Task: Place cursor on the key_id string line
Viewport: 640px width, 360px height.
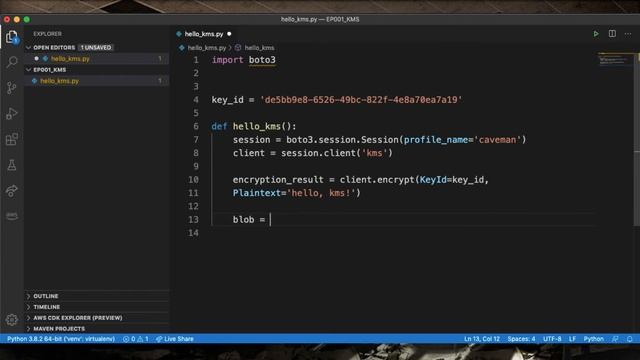Action: point(337,100)
